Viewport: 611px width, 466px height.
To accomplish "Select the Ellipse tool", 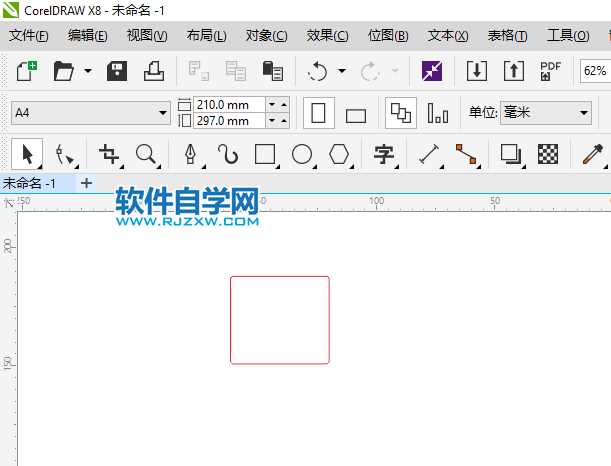I will pyautogui.click(x=302, y=154).
